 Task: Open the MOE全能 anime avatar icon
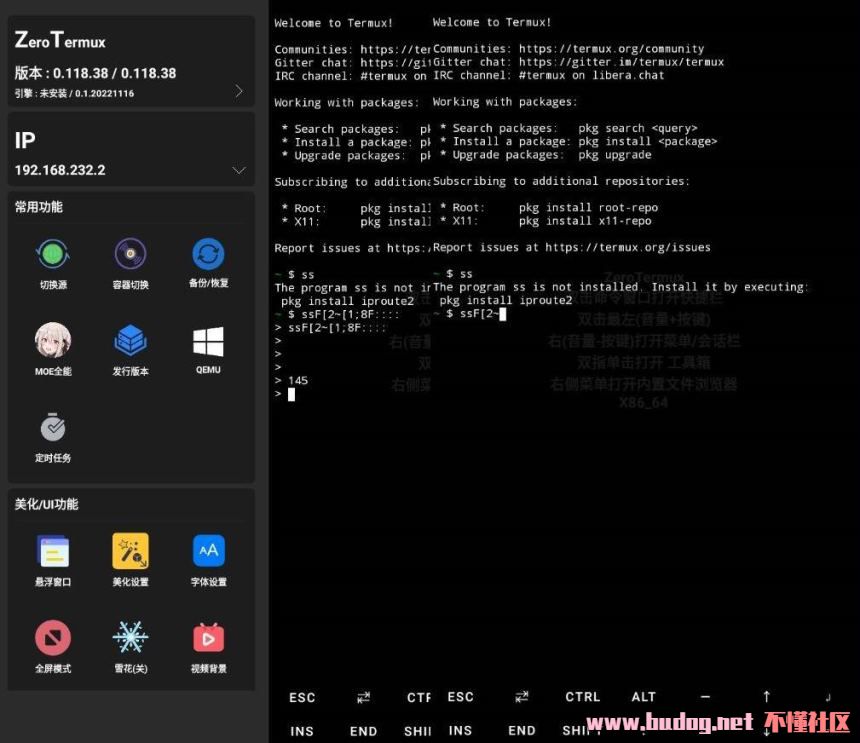[x=53, y=341]
